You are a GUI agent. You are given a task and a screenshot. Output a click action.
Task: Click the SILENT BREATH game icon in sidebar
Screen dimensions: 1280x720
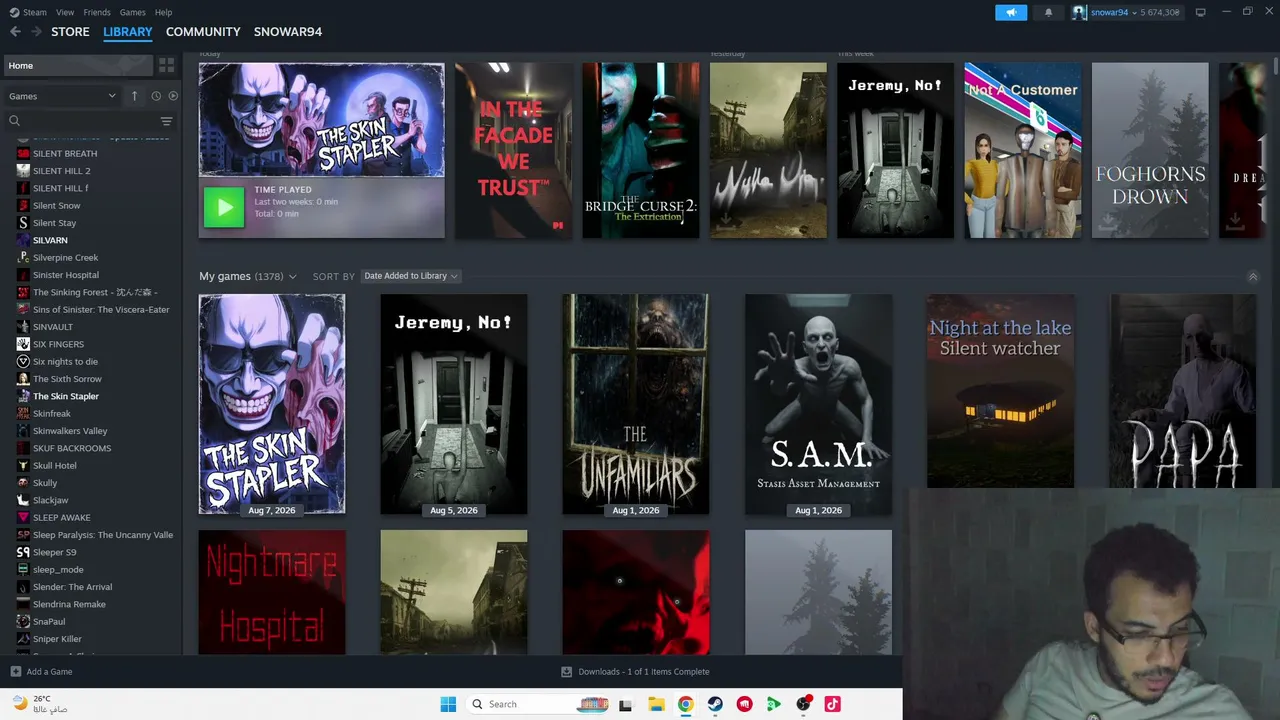[23, 154]
